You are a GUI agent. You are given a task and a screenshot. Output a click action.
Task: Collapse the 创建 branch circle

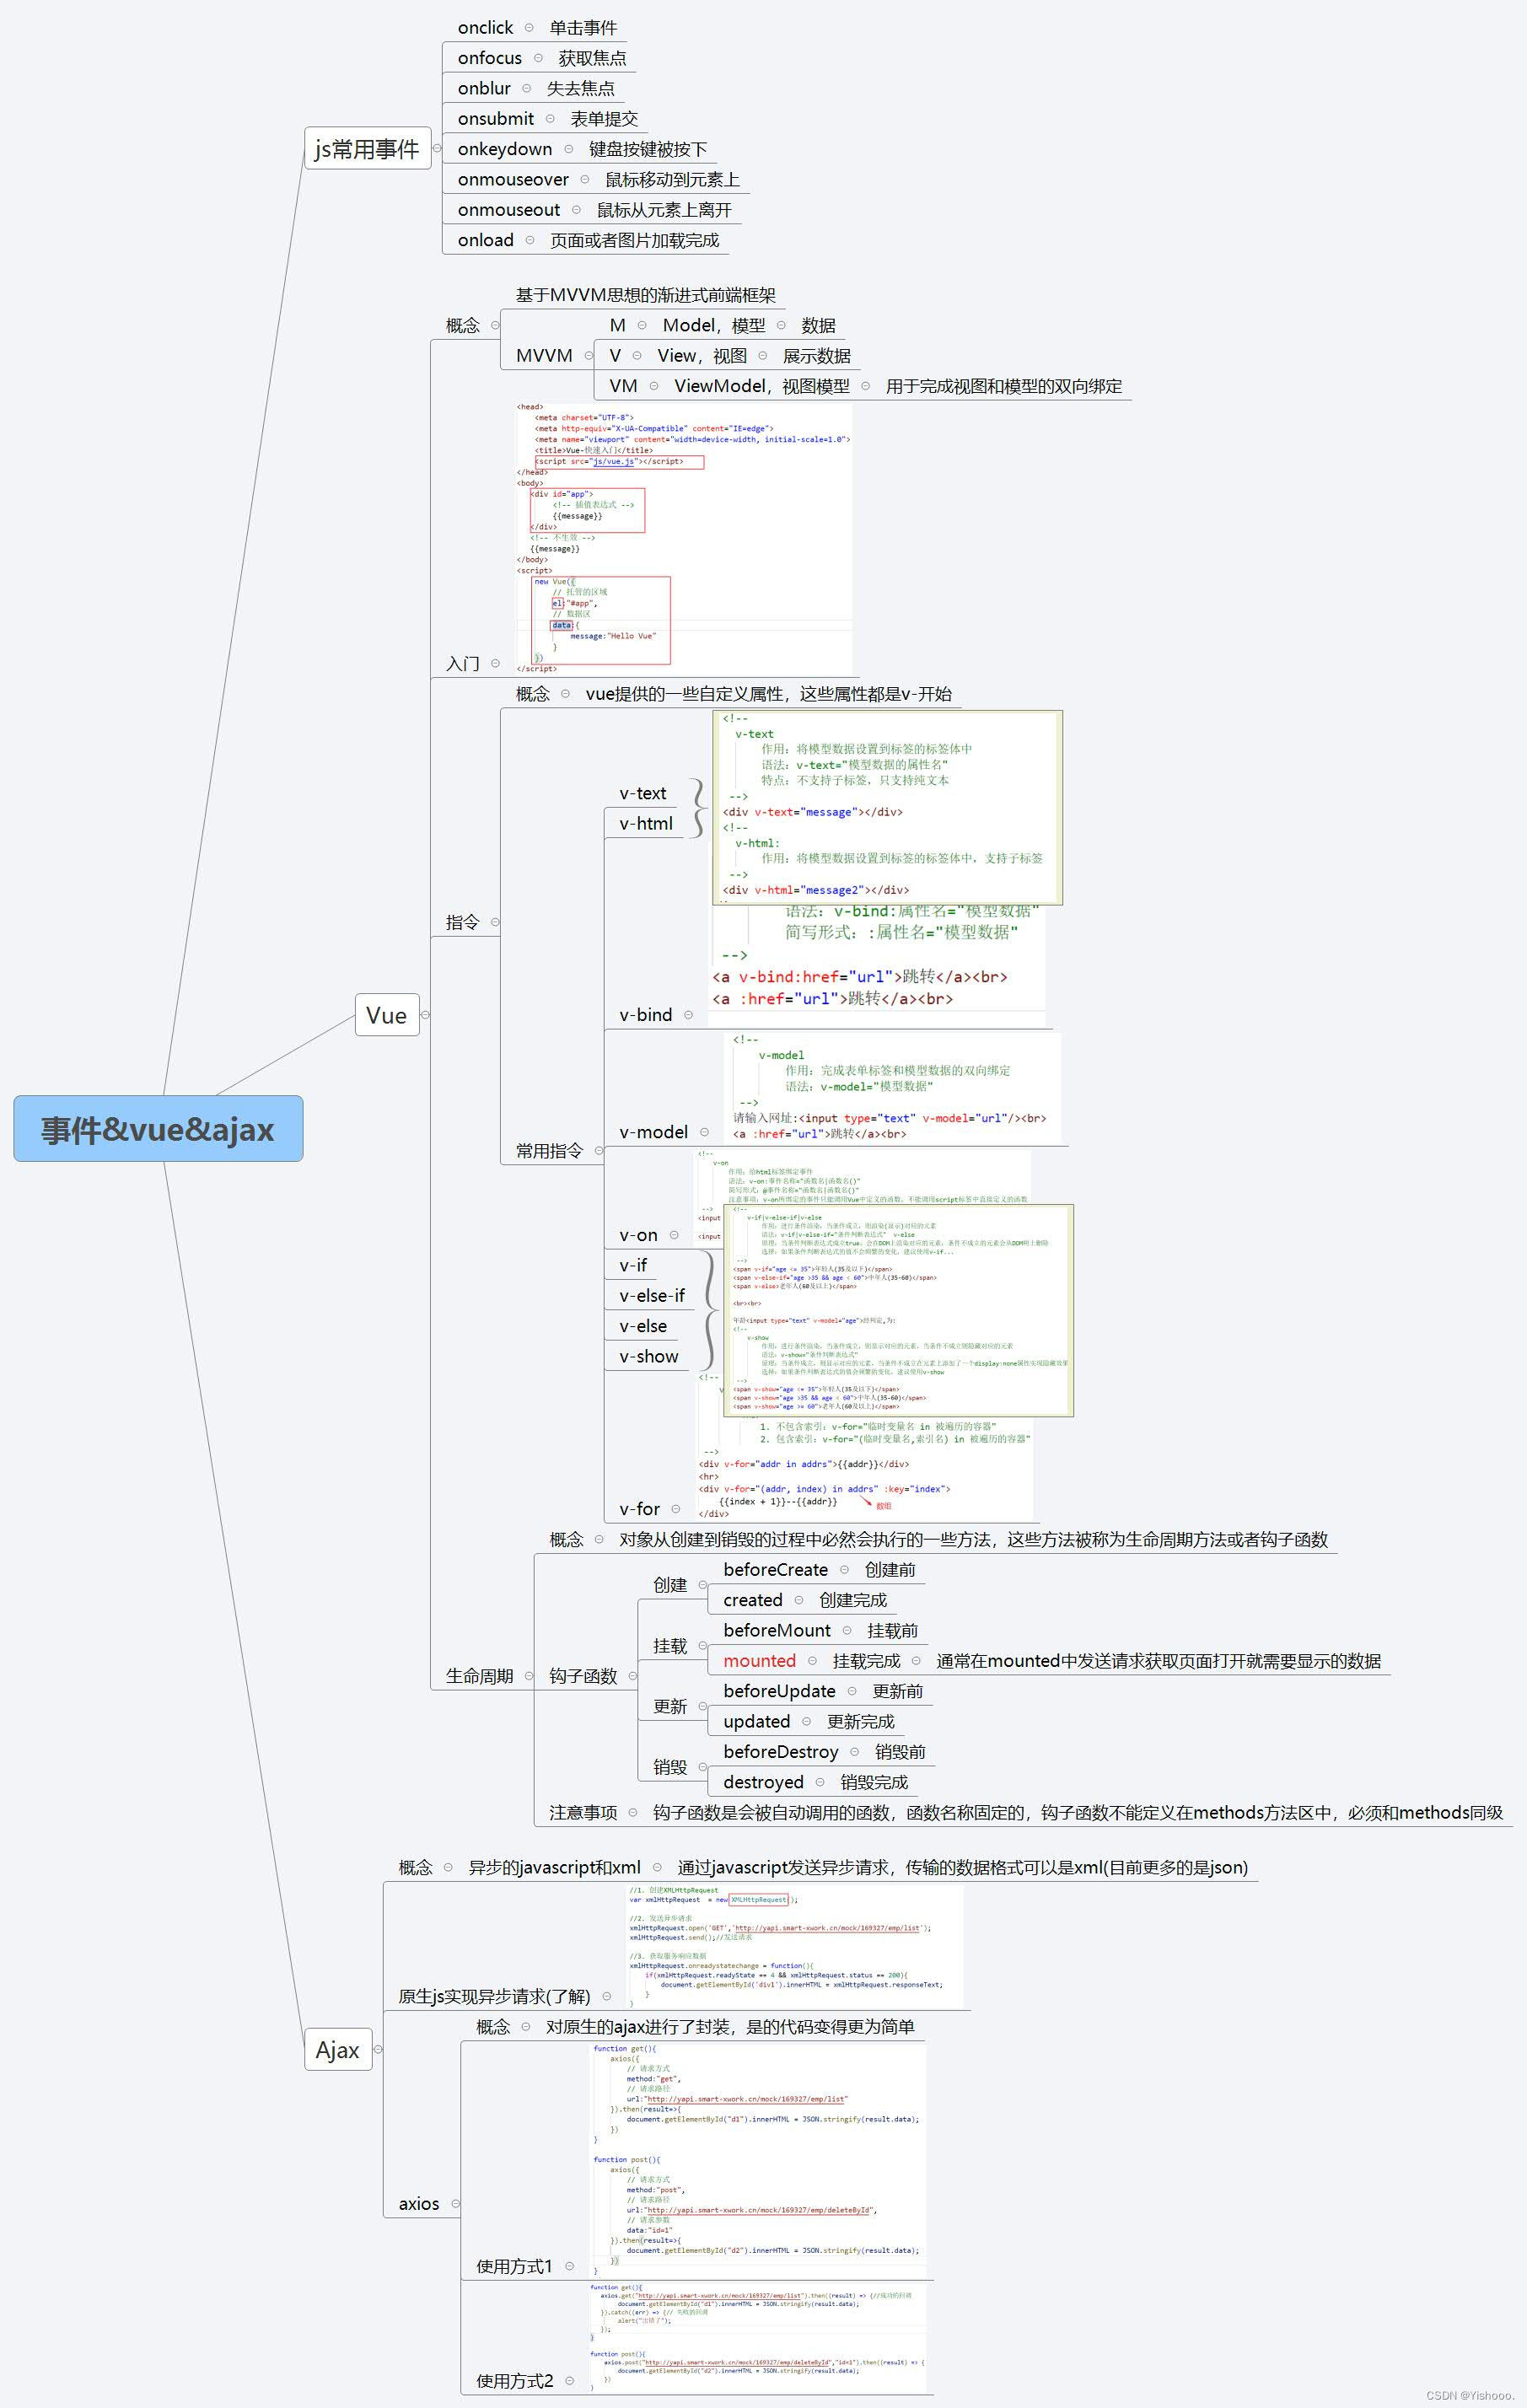703,1585
